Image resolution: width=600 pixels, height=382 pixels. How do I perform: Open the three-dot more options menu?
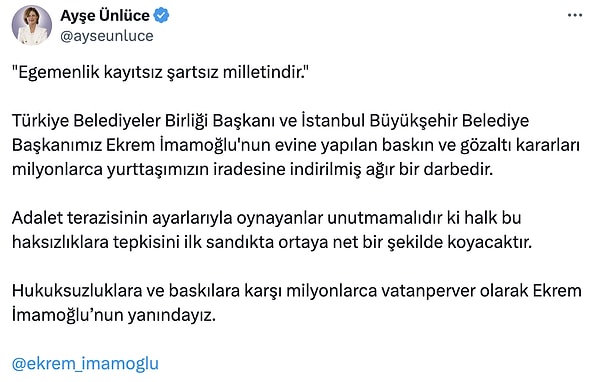coord(574,16)
